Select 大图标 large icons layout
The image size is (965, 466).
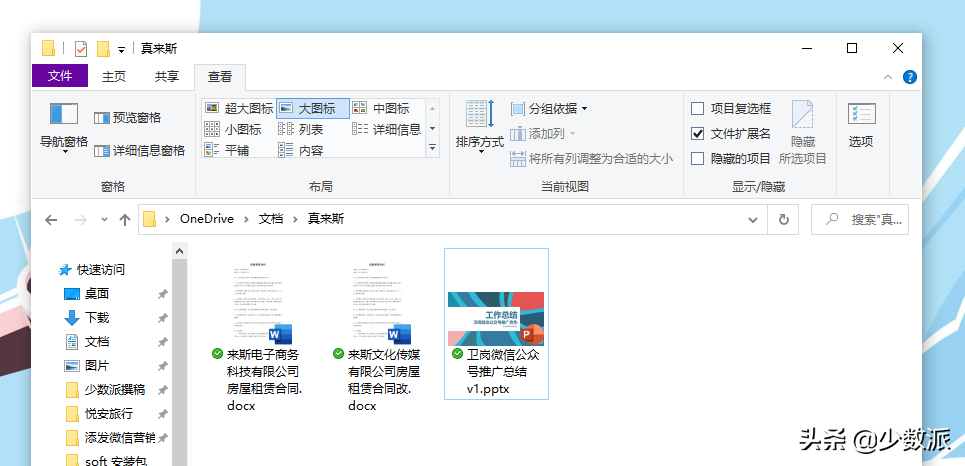coord(313,108)
